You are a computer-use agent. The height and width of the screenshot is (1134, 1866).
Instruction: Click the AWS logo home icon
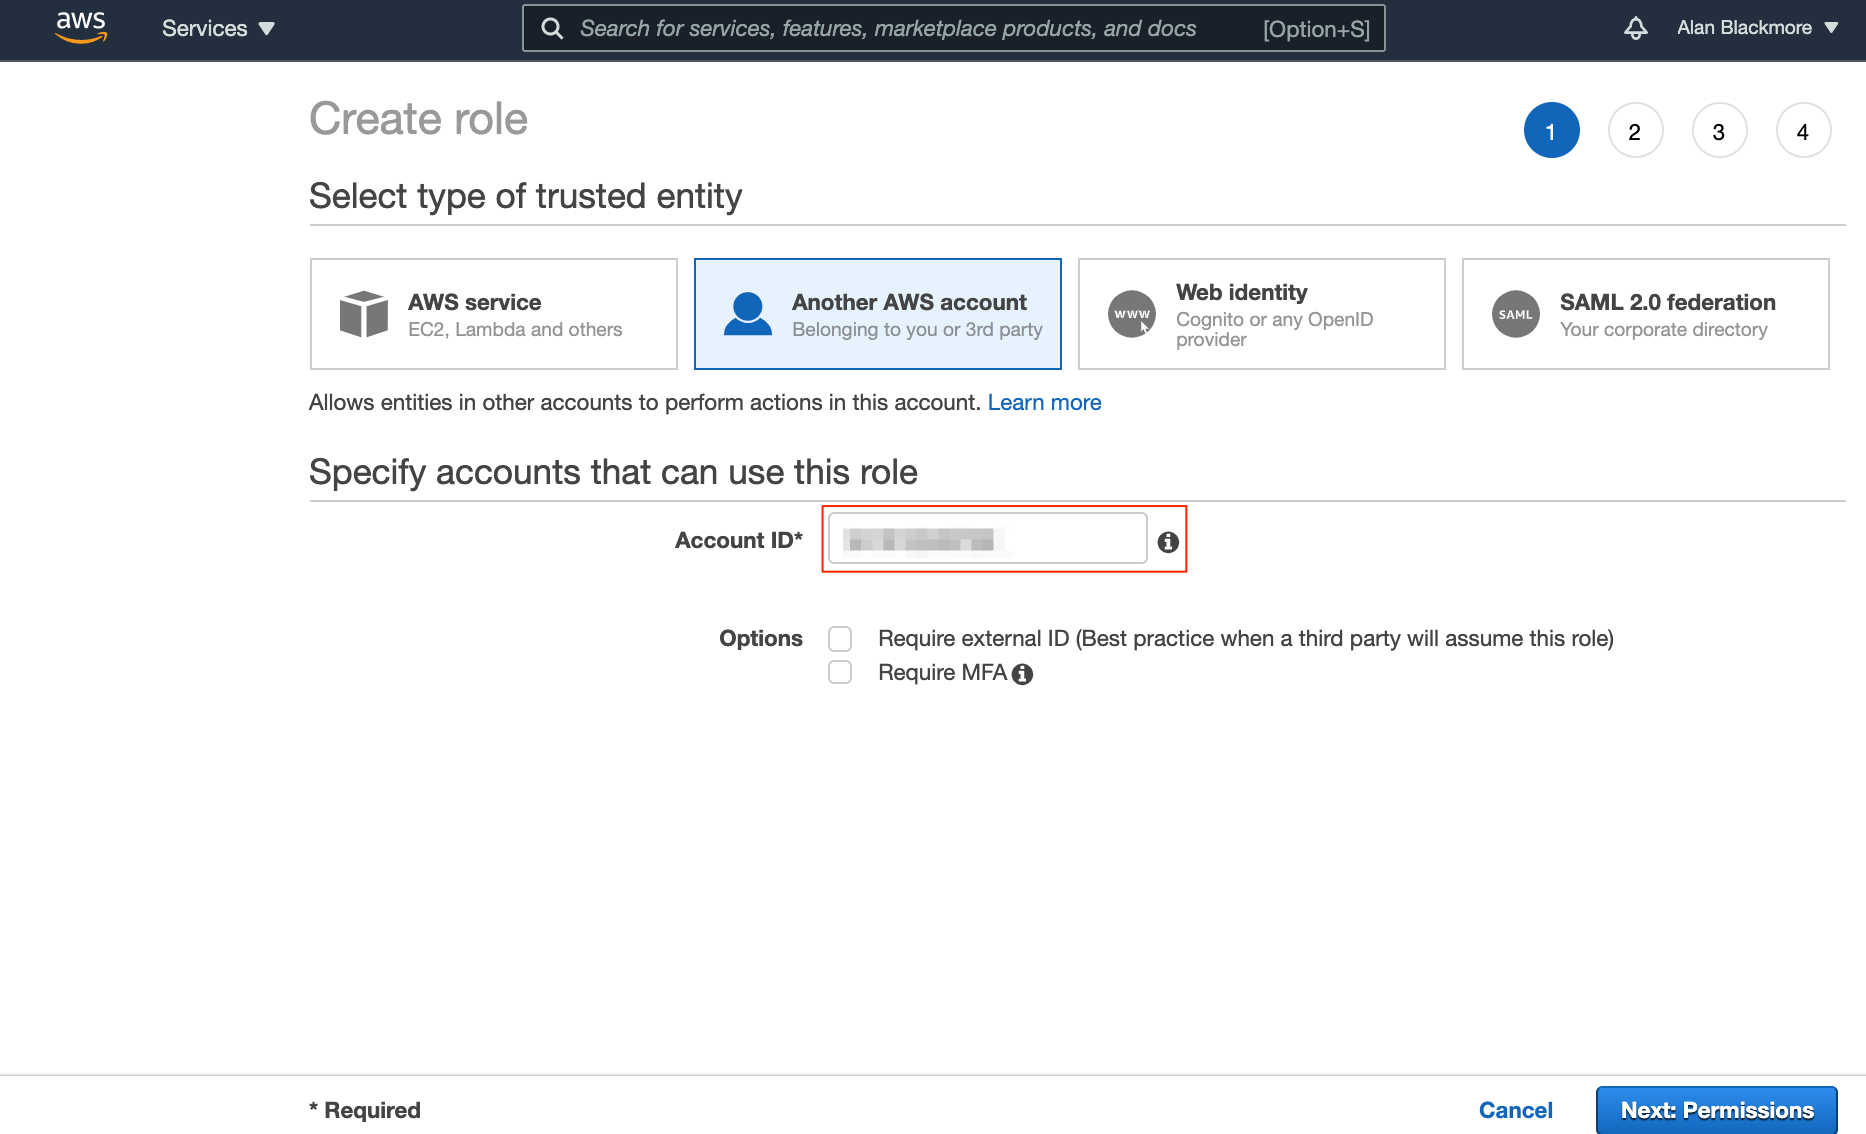81,28
